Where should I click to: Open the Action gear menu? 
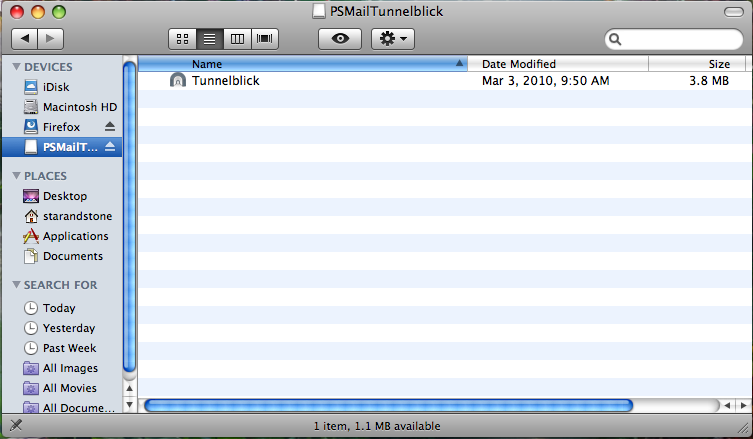coord(393,38)
